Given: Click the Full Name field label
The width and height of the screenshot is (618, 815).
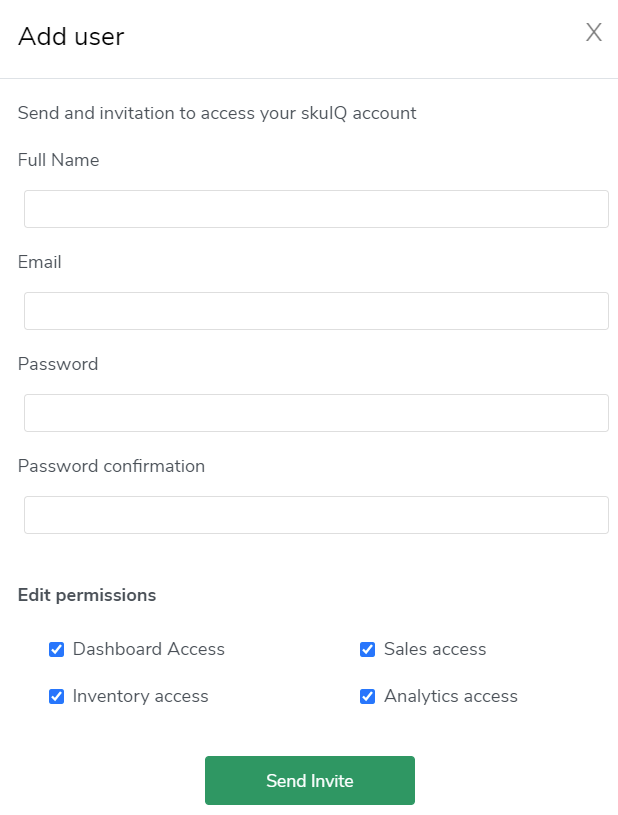Looking at the screenshot, I should tap(58, 160).
